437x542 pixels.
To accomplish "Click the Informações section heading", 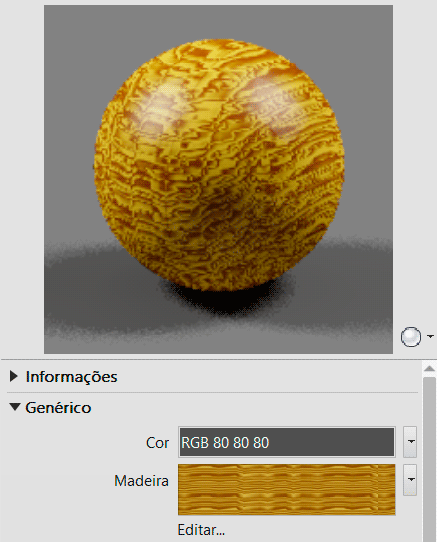I will point(72,377).
